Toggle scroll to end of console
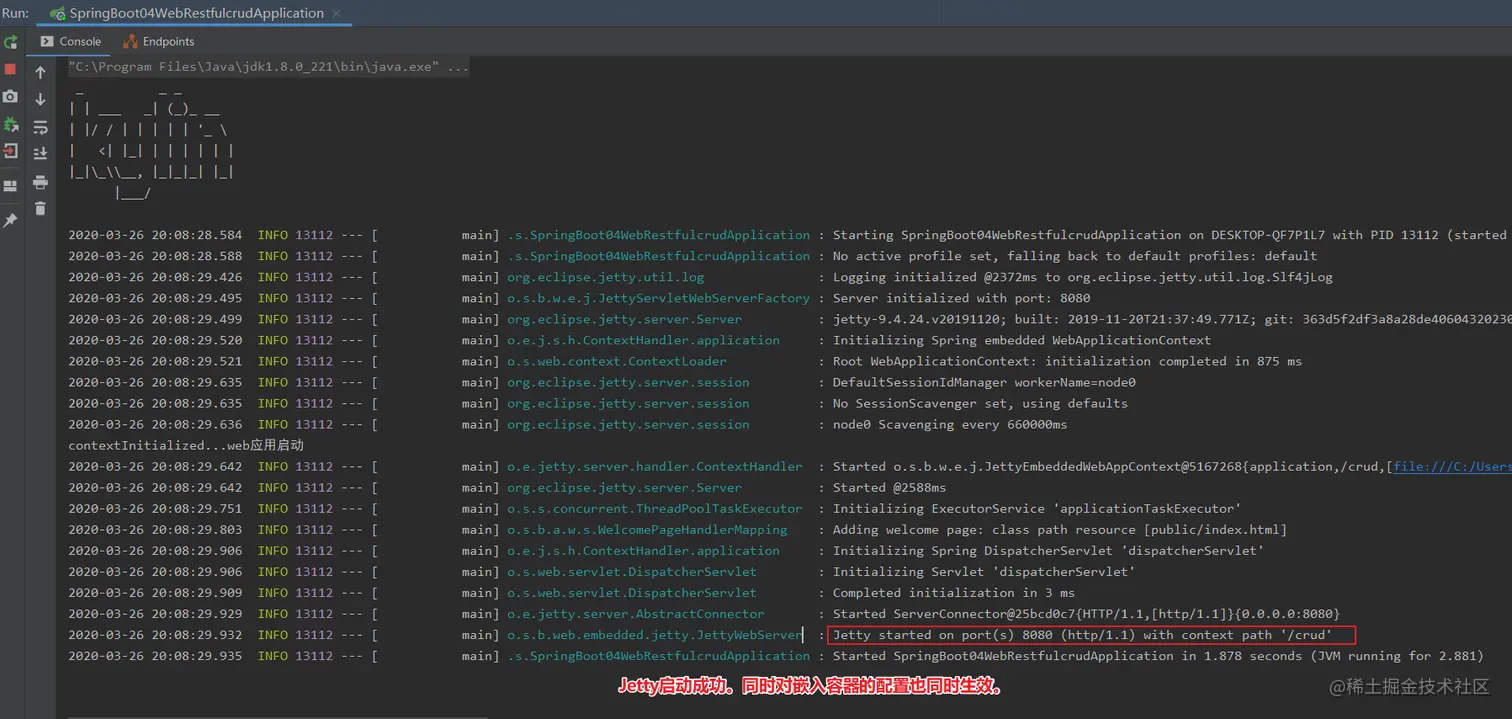Screen dimensions: 1512x719 pos(40,153)
